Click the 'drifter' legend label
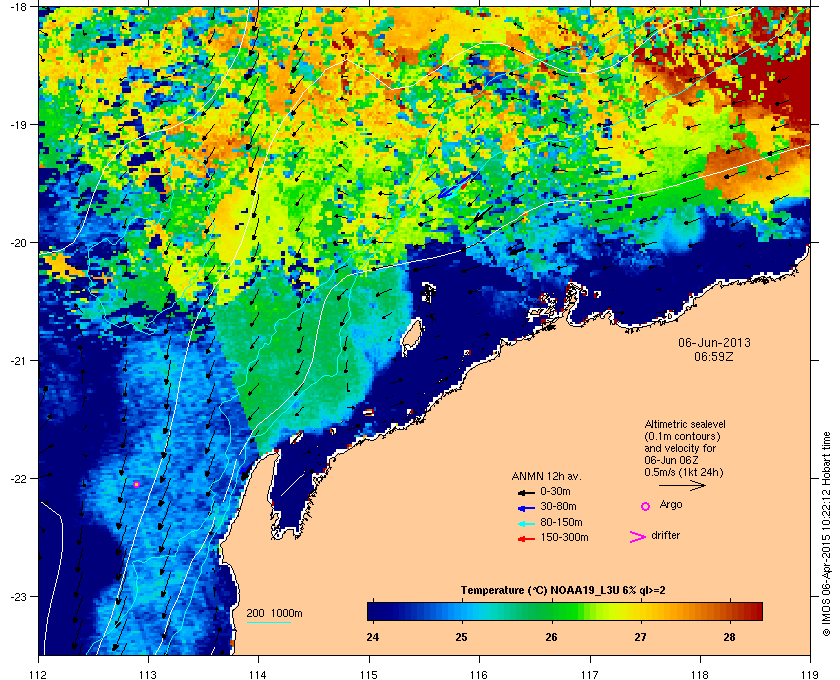The height and width of the screenshot is (680, 840). point(665,535)
